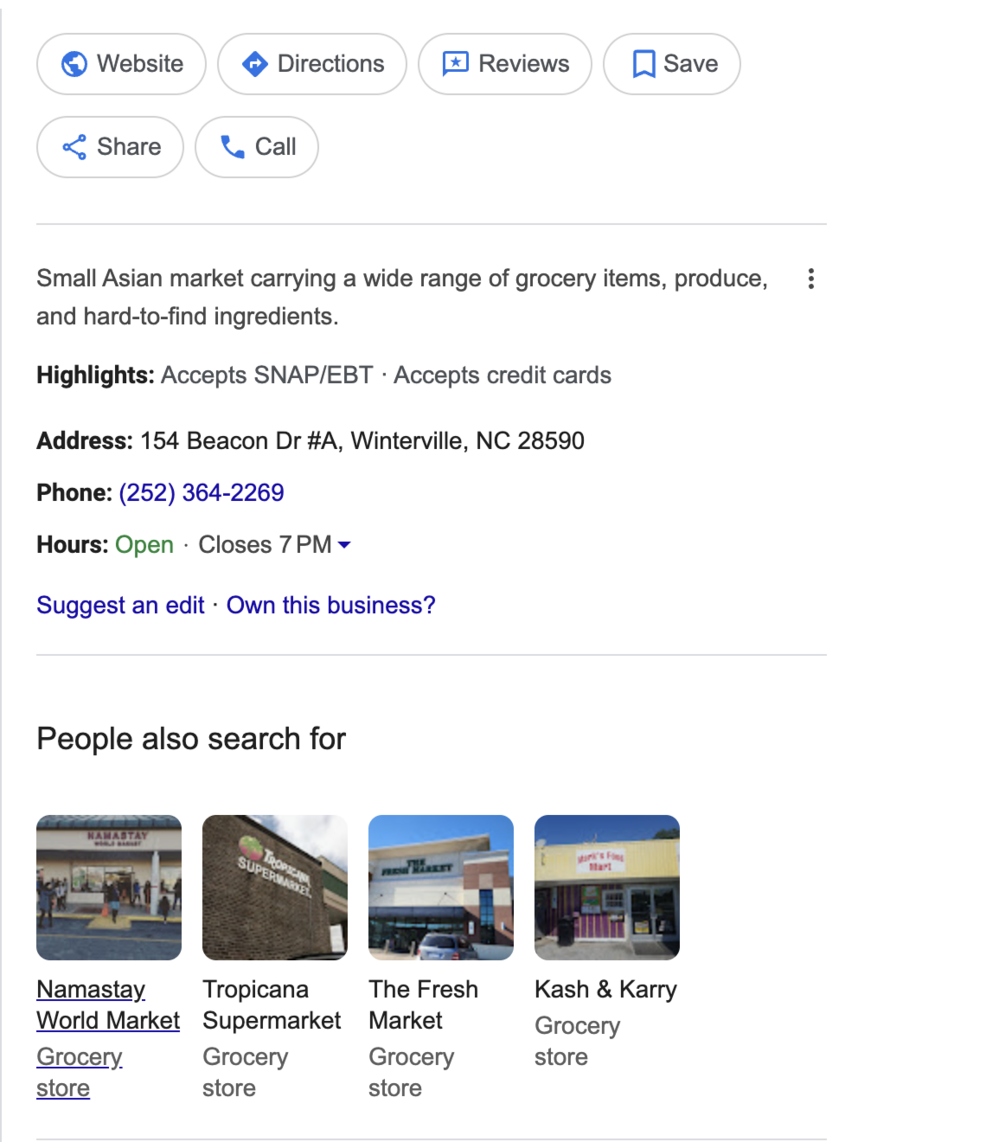Click the Share nodes icon
The height and width of the screenshot is (1142, 1005).
[74, 147]
